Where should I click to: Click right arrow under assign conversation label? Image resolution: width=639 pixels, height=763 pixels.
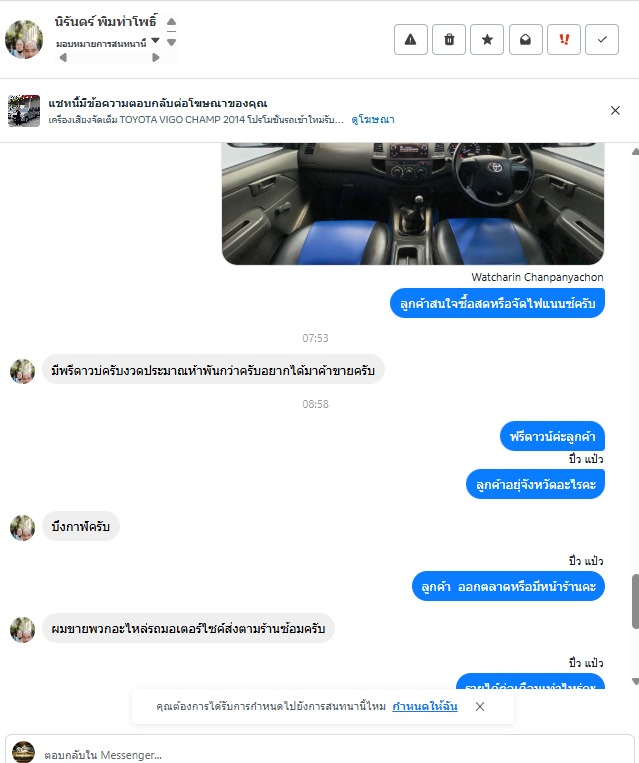pyautogui.click(x=156, y=57)
